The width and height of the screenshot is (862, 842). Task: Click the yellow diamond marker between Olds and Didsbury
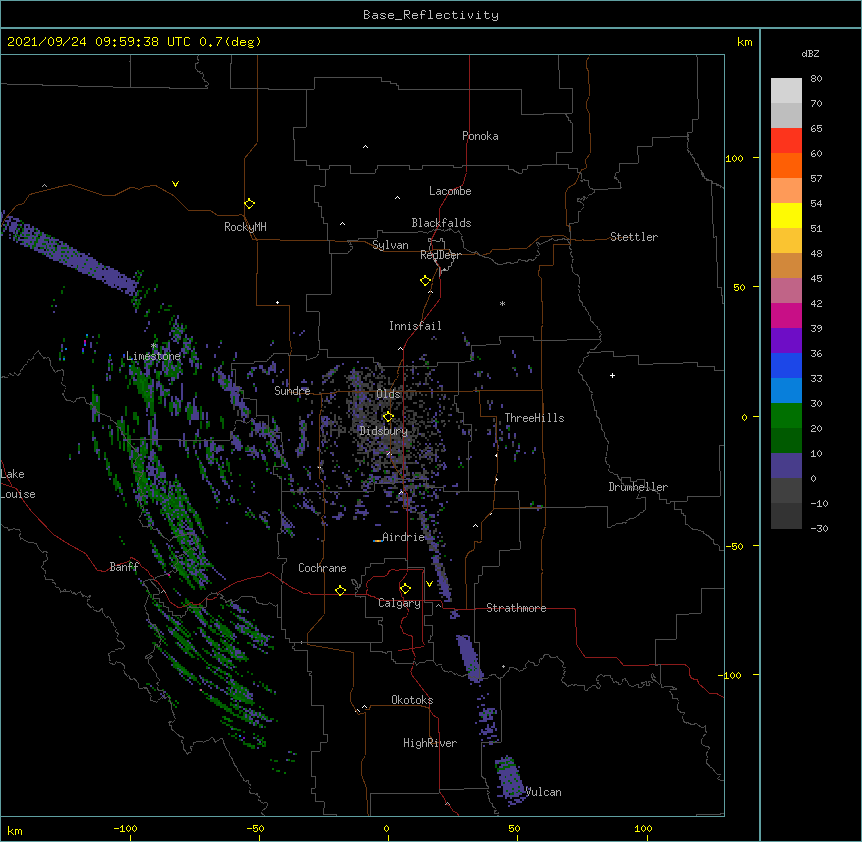pyautogui.click(x=388, y=416)
